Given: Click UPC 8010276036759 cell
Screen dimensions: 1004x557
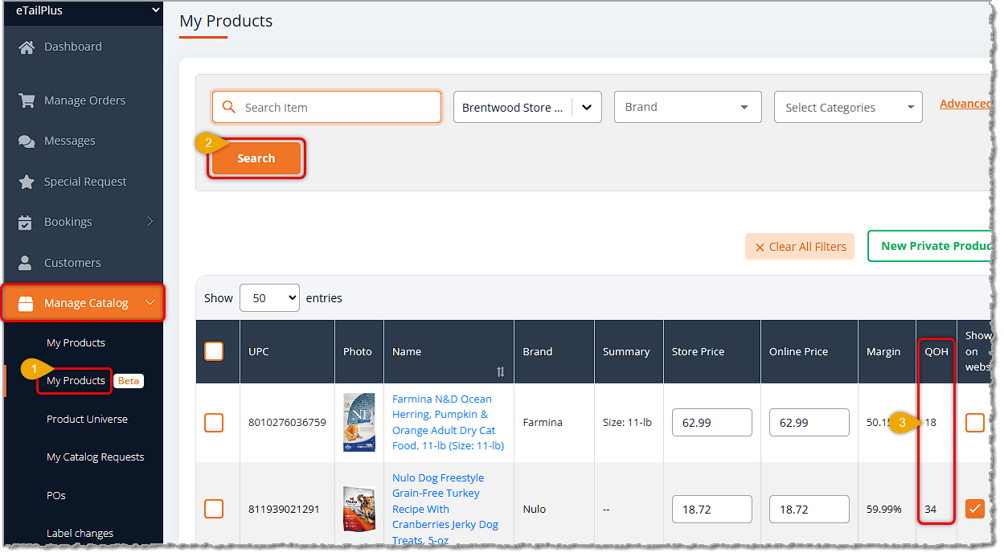Looking at the screenshot, I should (287, 423).
